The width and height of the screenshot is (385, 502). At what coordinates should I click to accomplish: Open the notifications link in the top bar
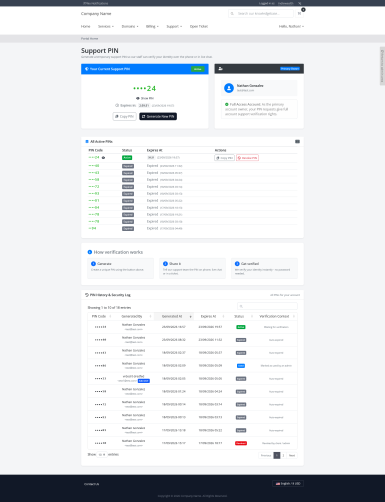click(x=96, y=3)
